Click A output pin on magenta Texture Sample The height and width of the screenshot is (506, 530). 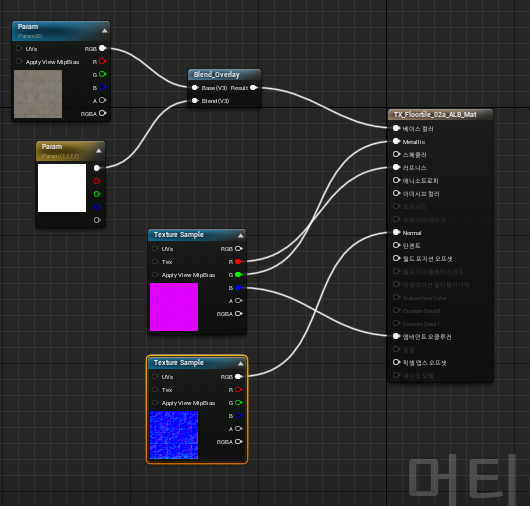pyautogui.click(x=239, y=300)
